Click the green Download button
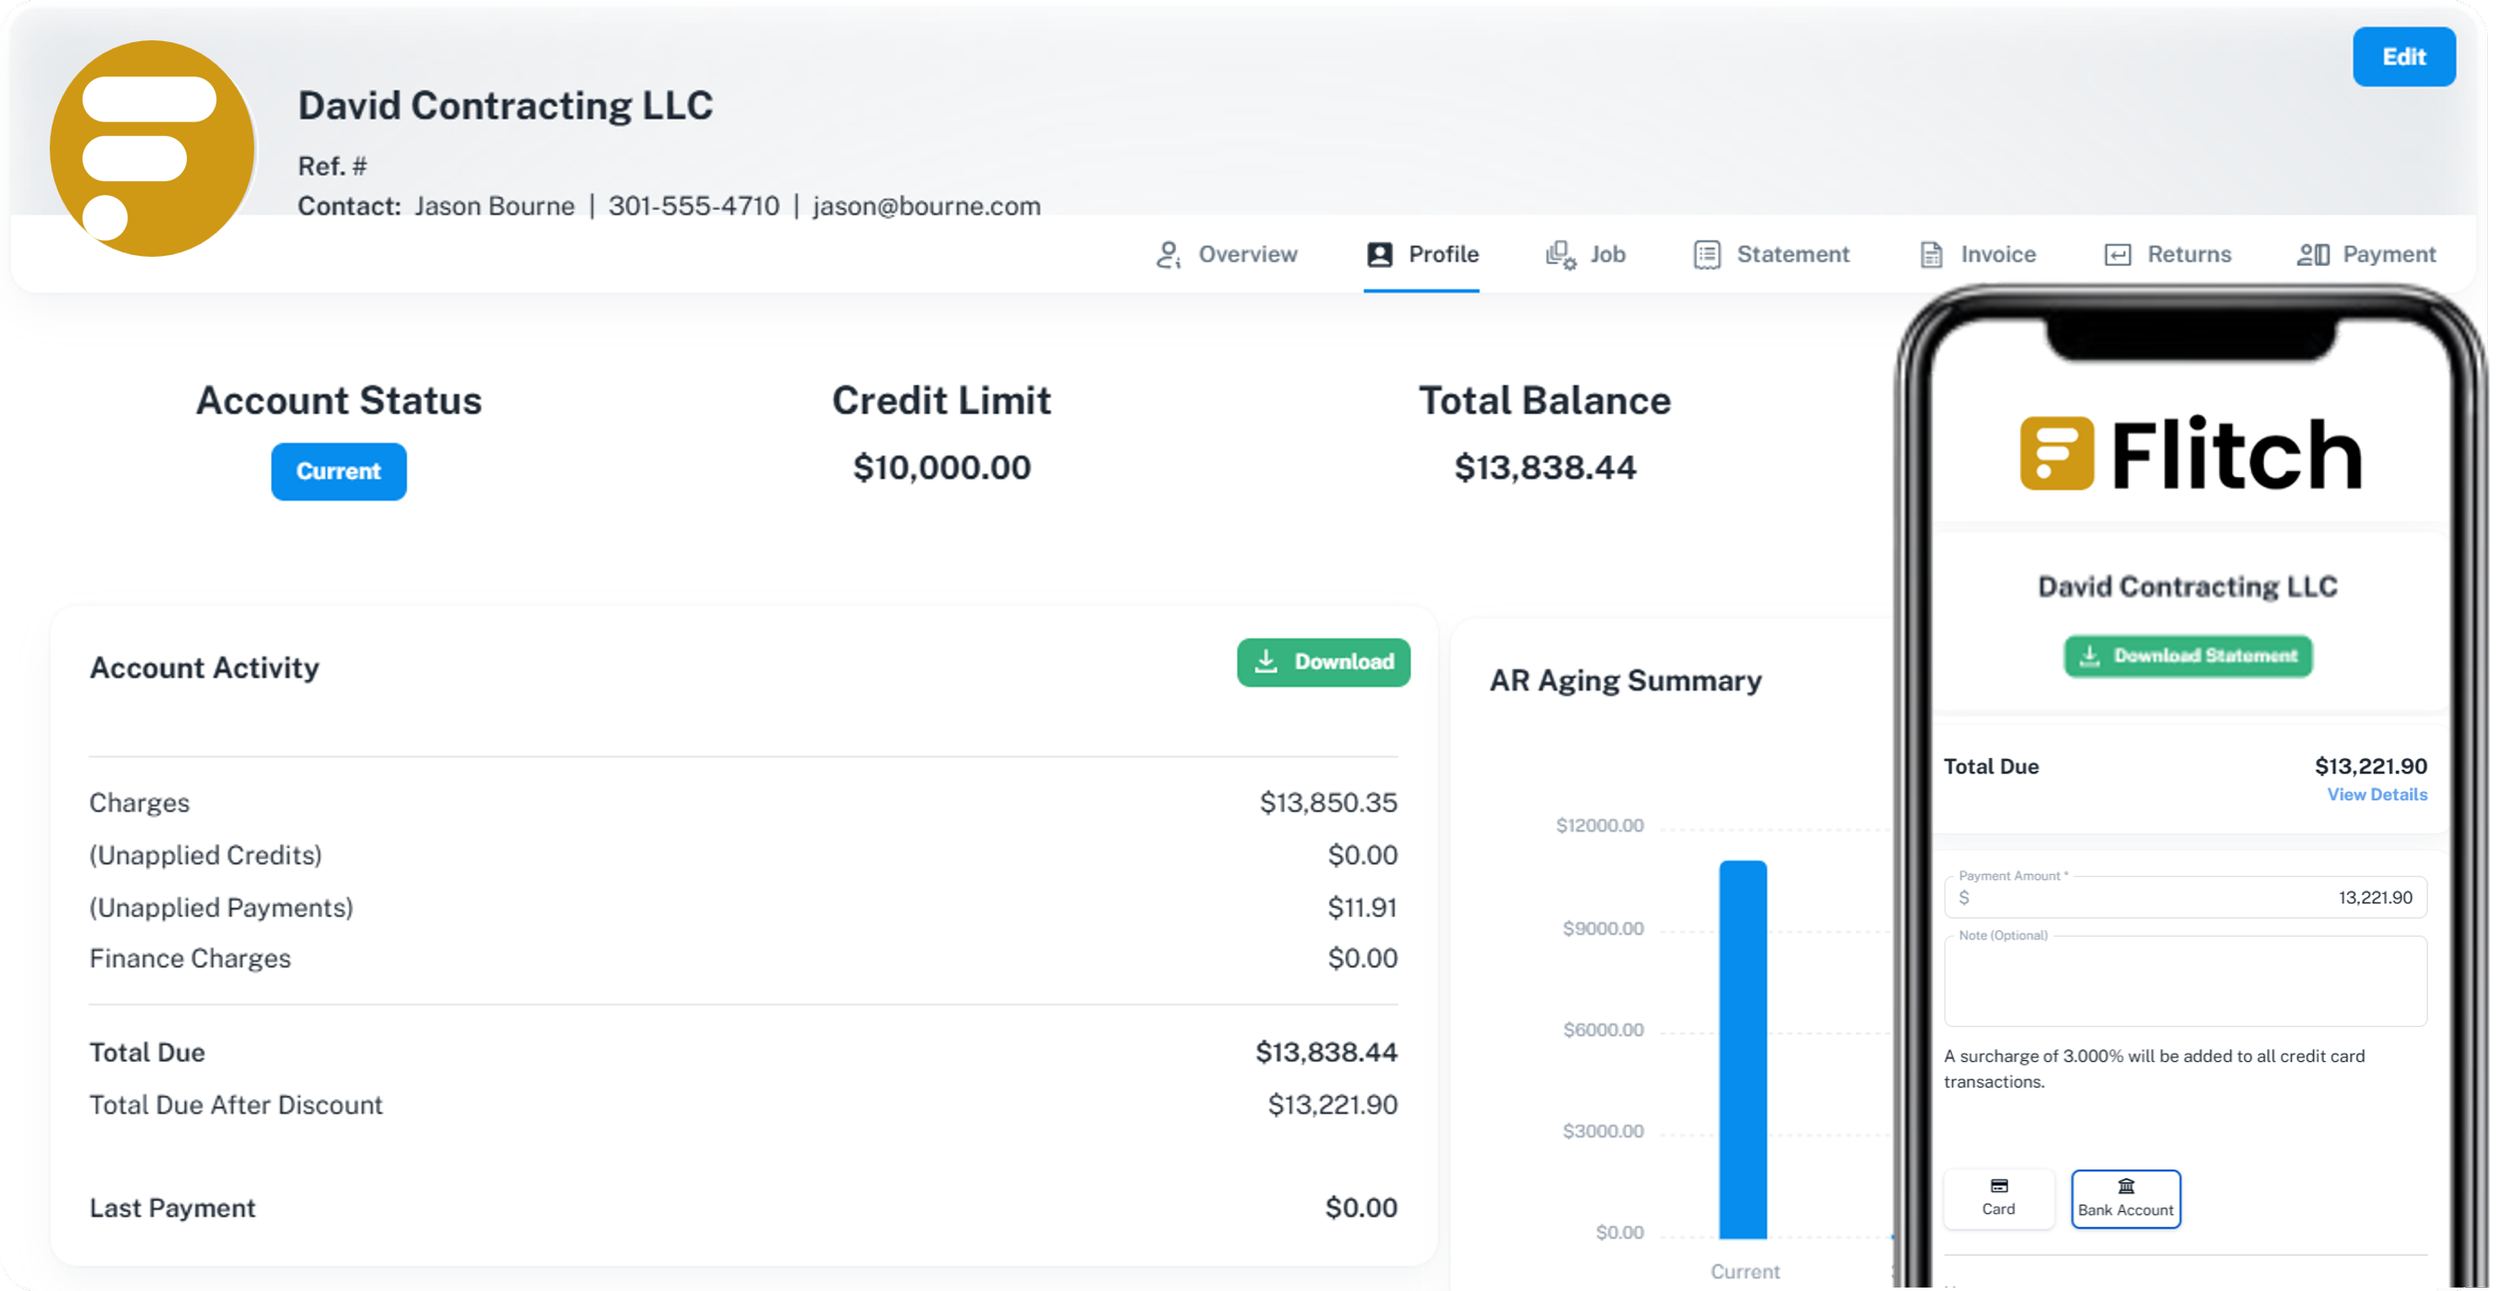The height and width of the screenshot is (1291, 2500). click(1323, 662)
